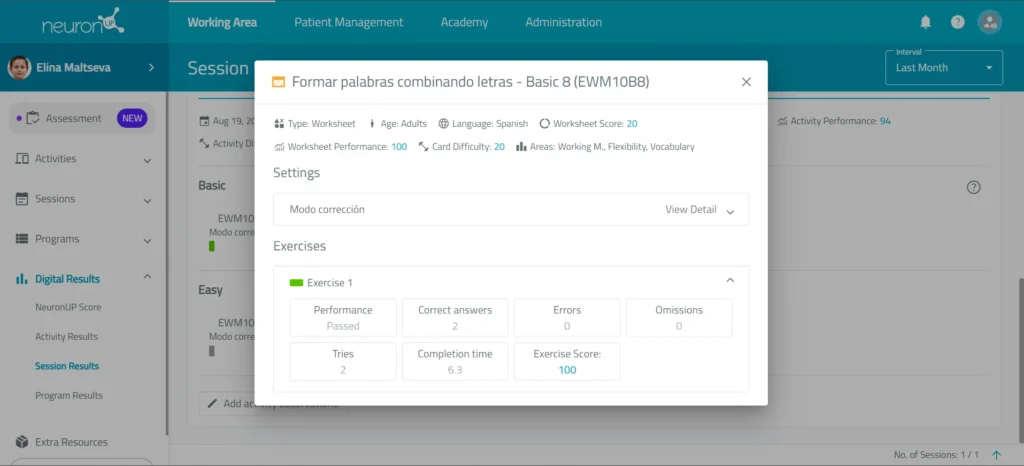Screen dimensions: 1024x466
Task: Click the Extra Resources box icon
Action: pos(22,442)
